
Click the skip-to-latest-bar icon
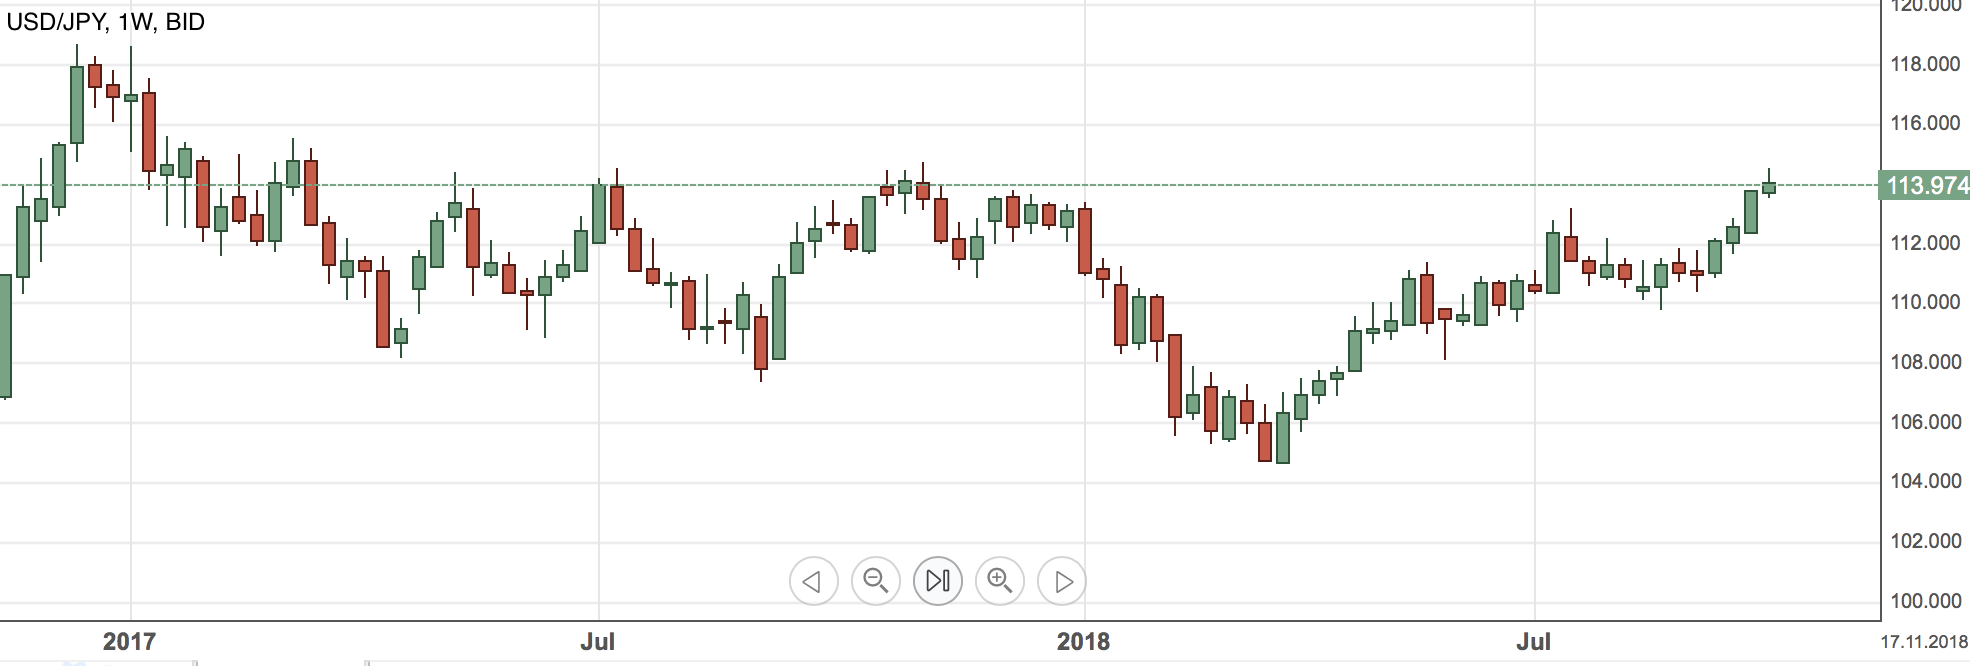click(938, 580)
